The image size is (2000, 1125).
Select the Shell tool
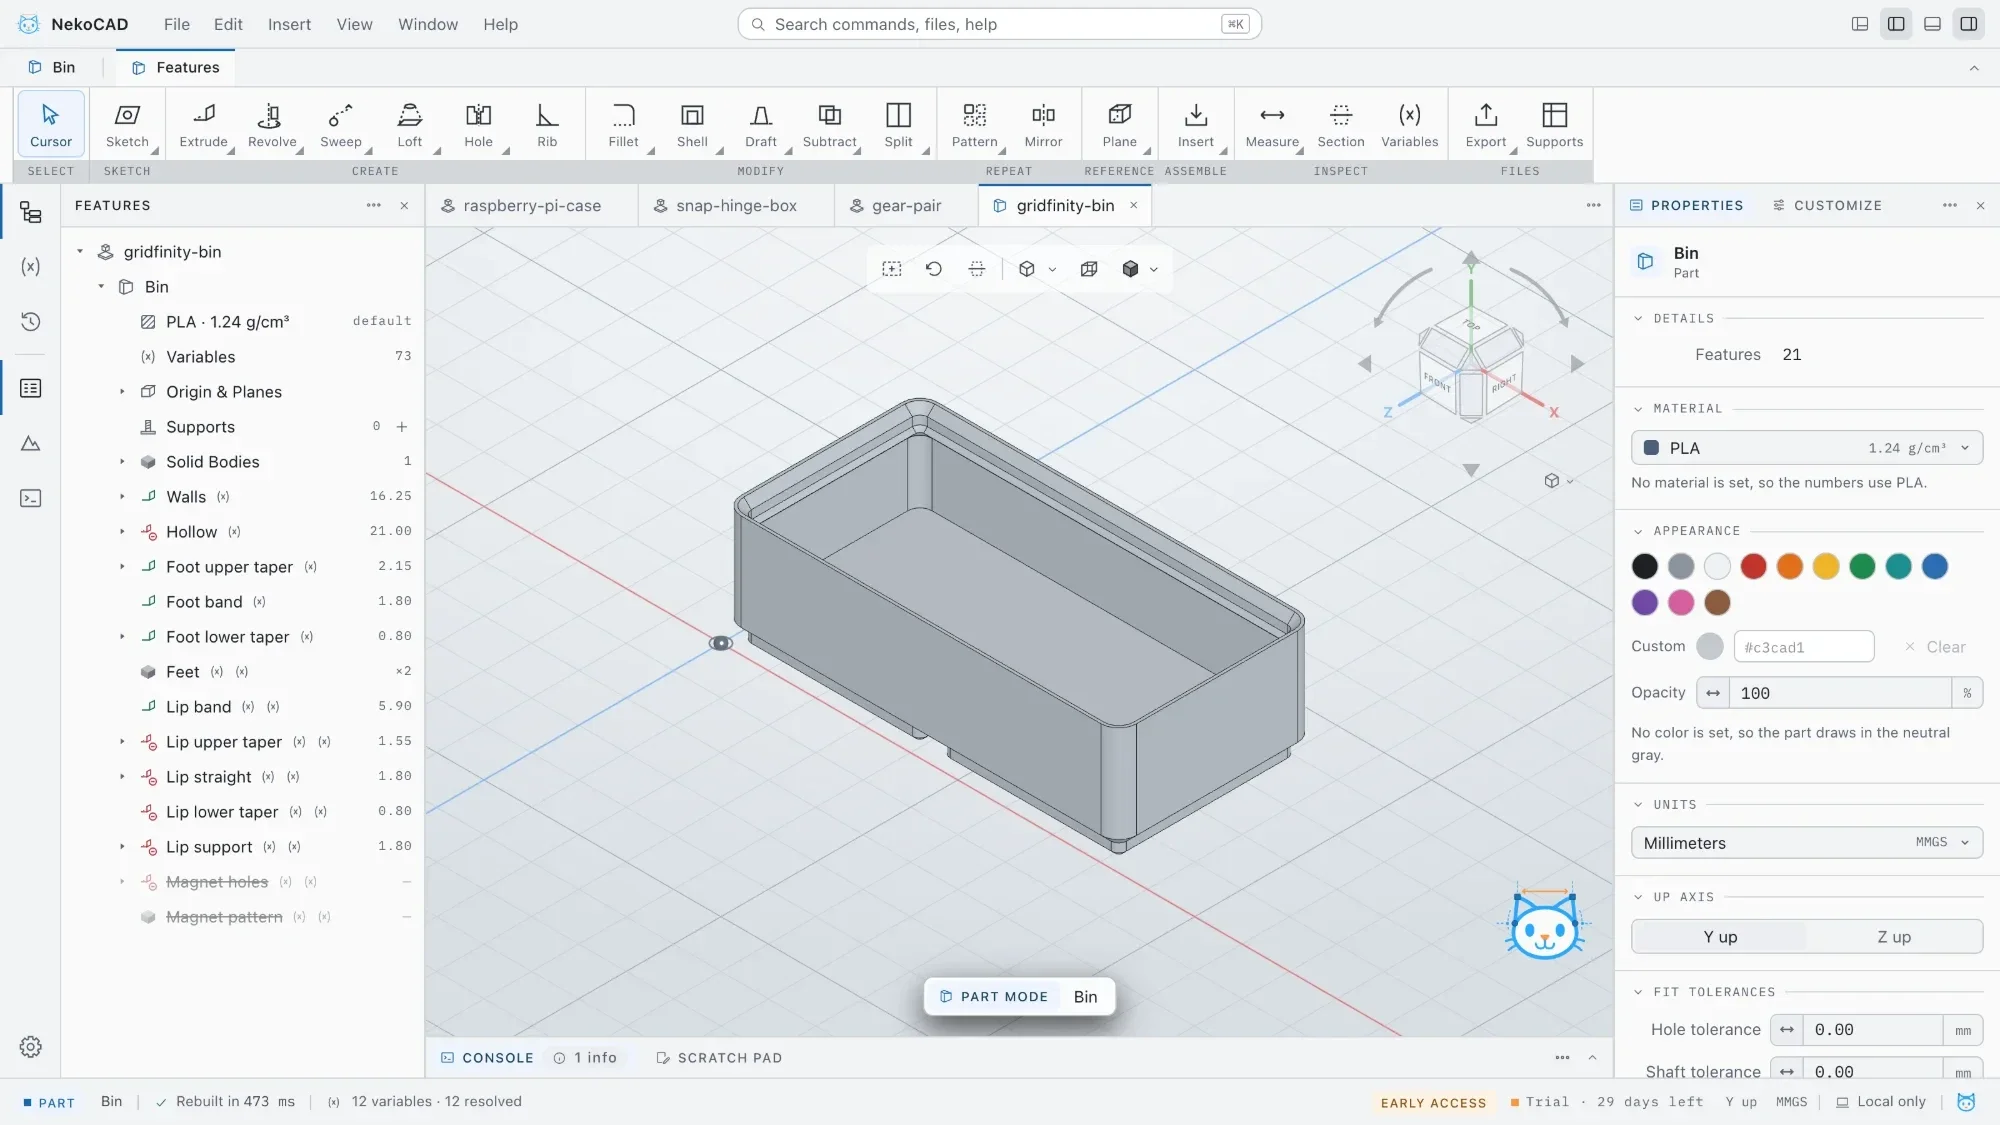[x=692, y=124]
